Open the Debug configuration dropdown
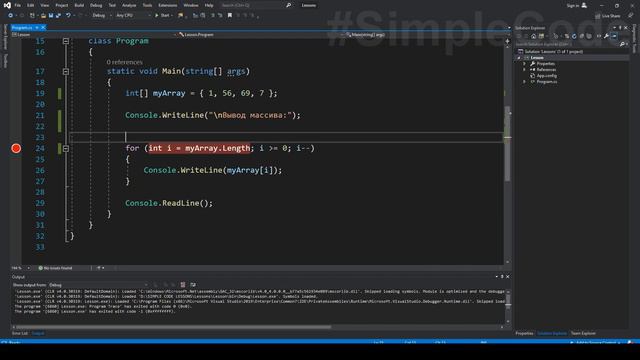640x360 pixels. tap(102, 16)
